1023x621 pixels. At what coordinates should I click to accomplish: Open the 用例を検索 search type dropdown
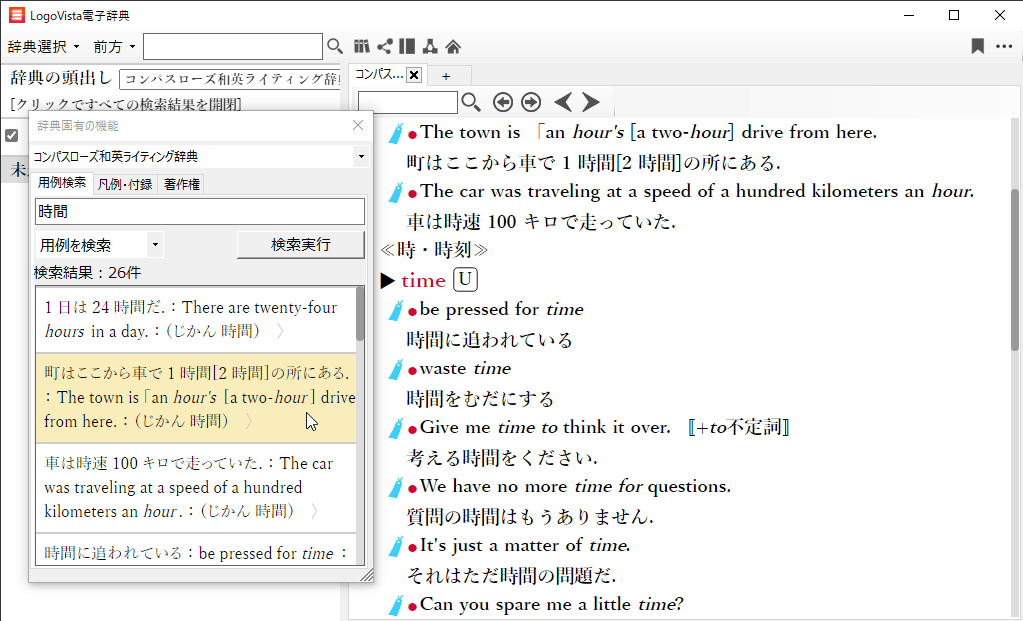(x=155, y=245)
